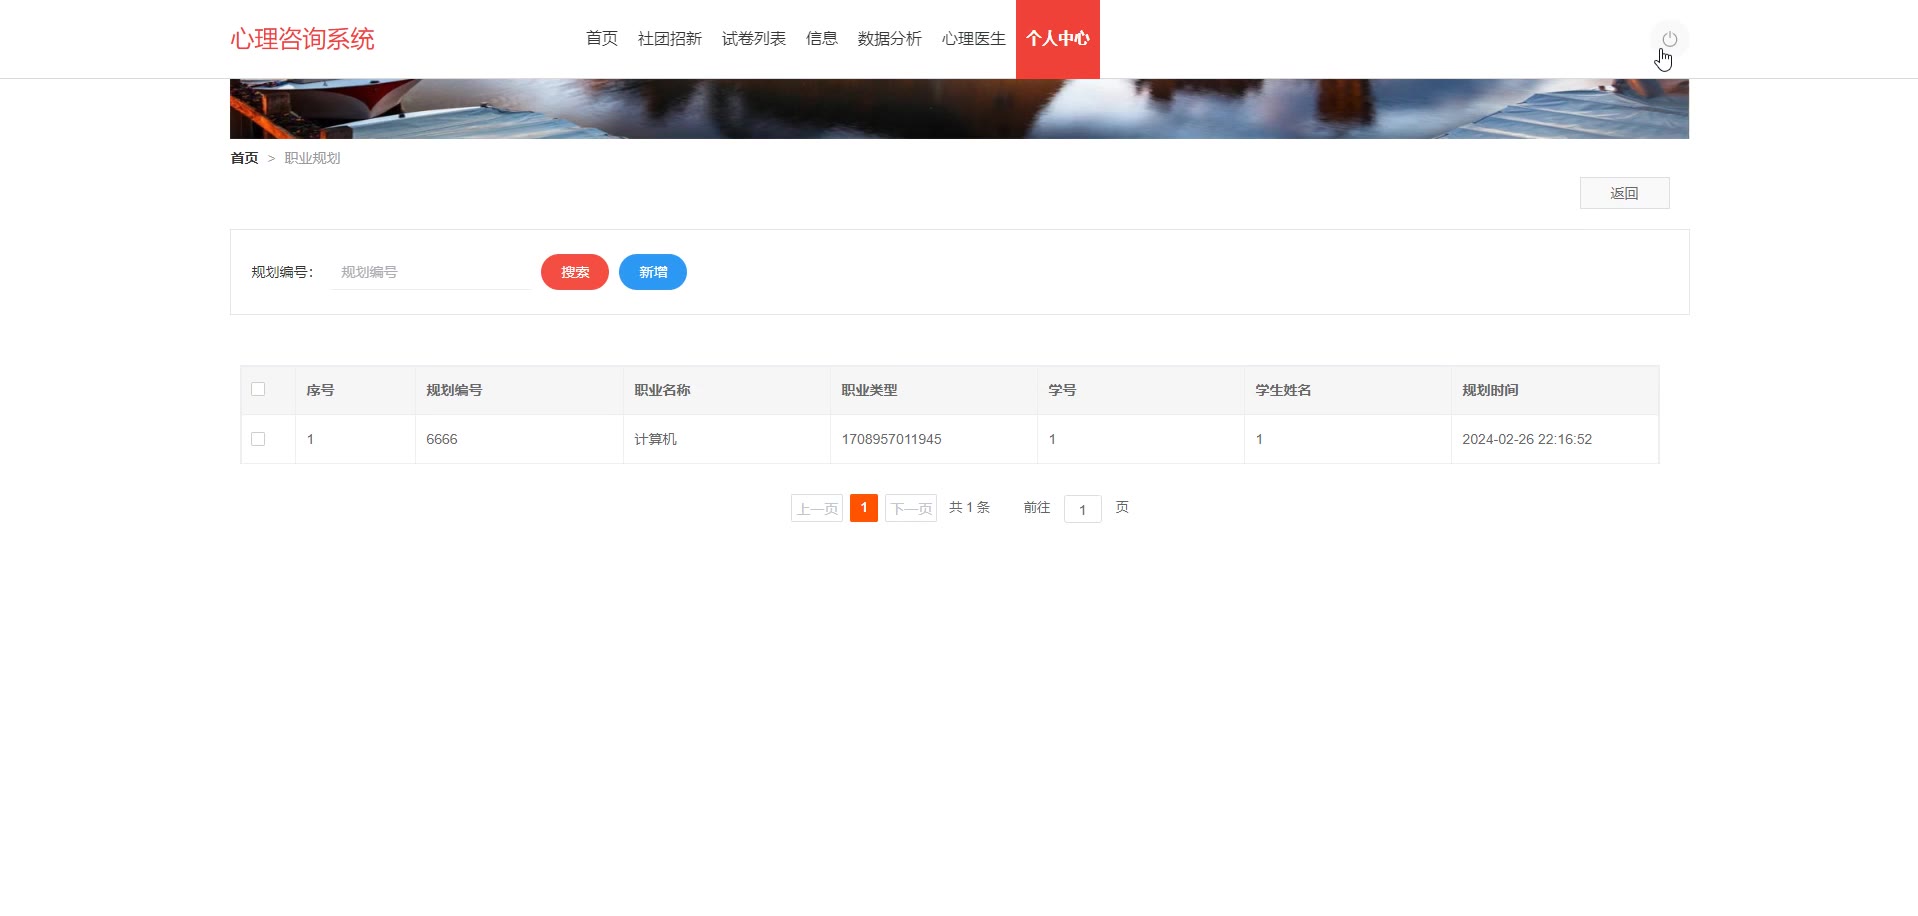Image resolution: width=1918 pixels, height=916 pixels.
Task: Click the 2024-02-26 22:16:52 cell
Action: tap(1555, 439)
